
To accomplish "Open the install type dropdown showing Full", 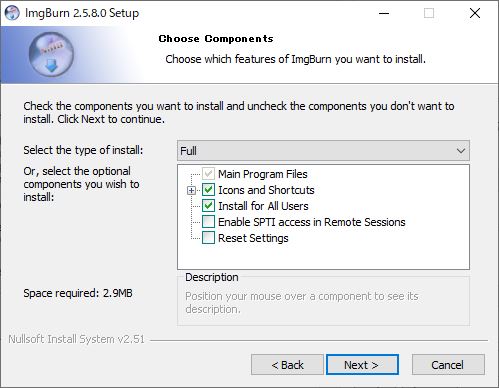I will [x=323, y=151].
